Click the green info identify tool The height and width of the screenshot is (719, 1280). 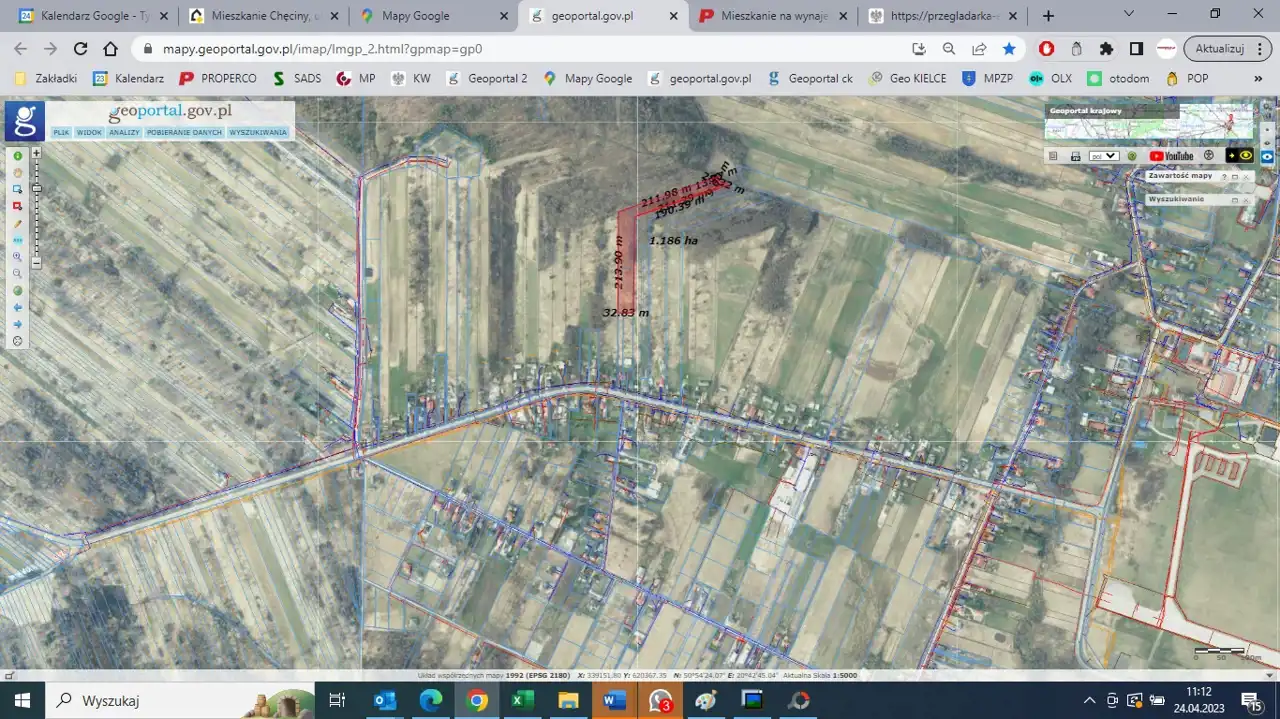coord(17,155)
